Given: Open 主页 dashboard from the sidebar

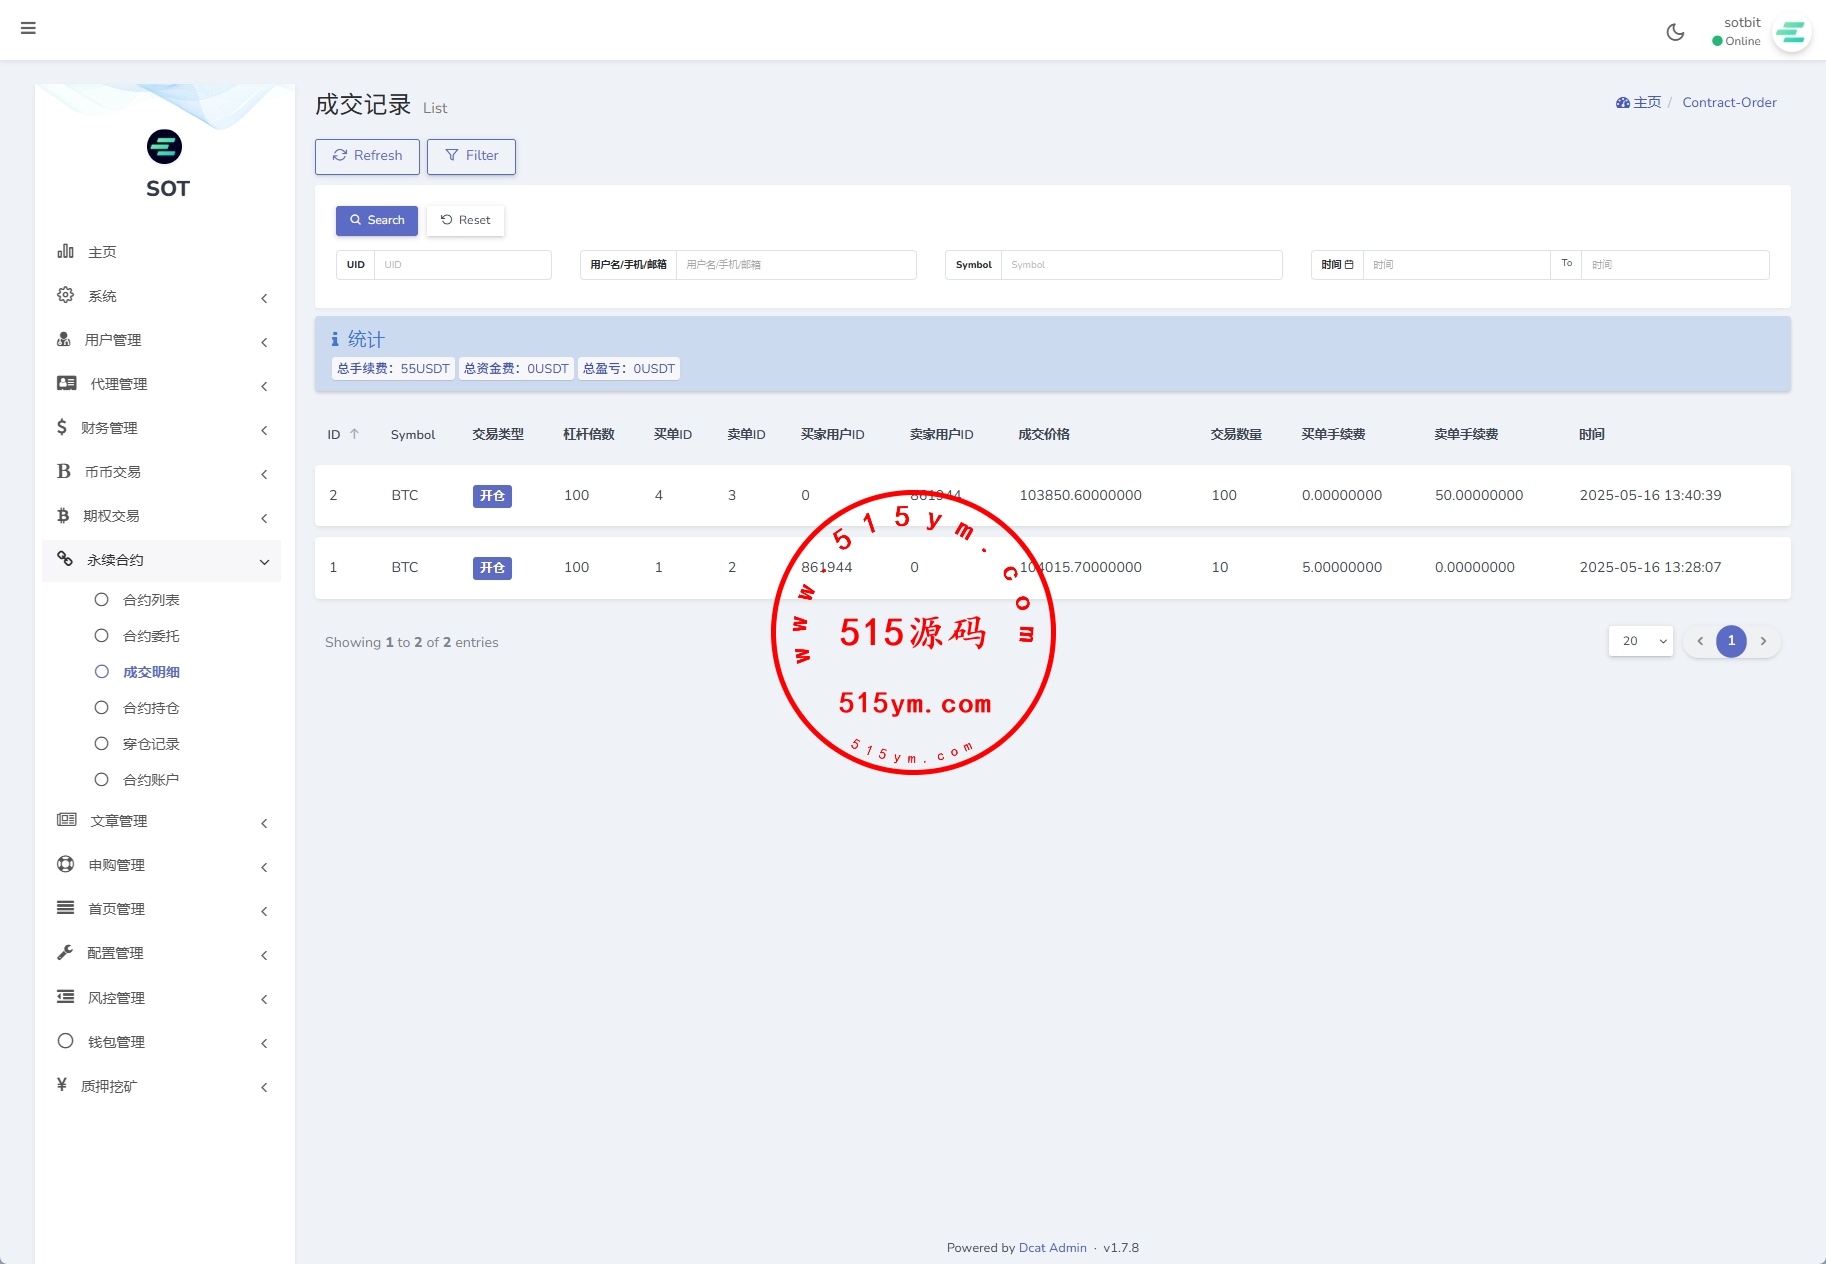Looking at the screenshot, I should coord(102,252).
